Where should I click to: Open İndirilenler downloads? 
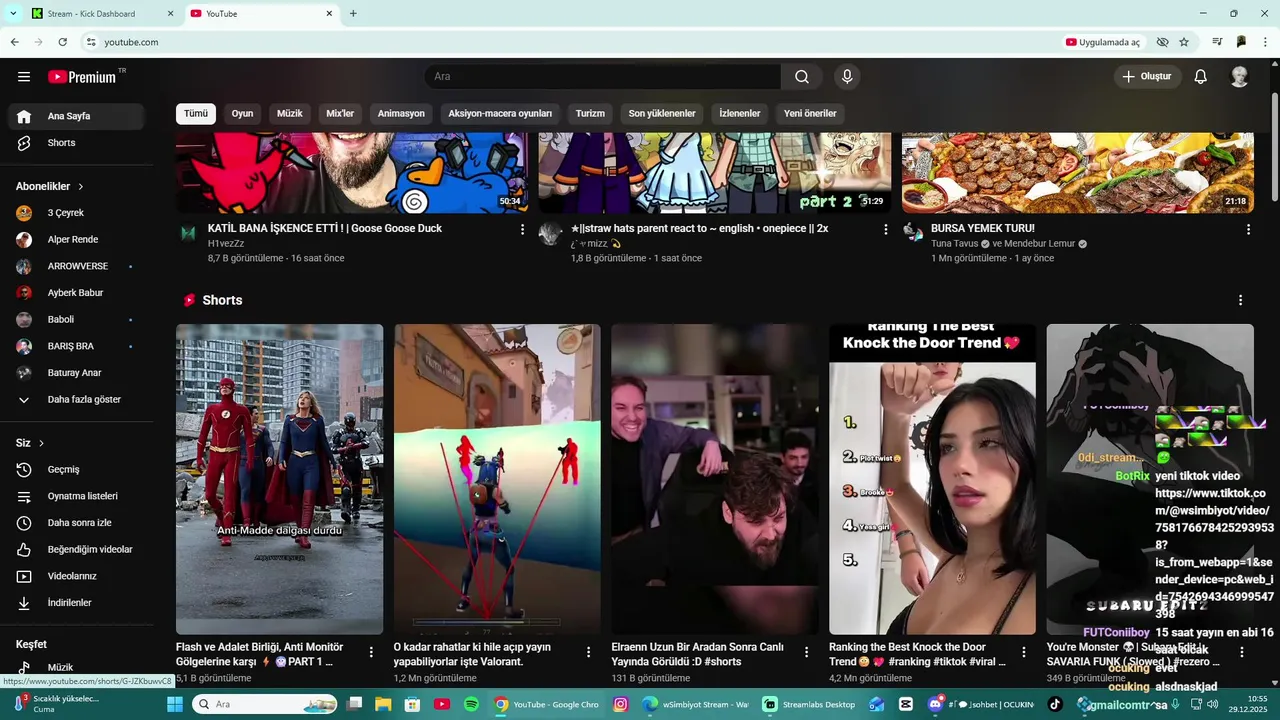pyautogui.click(x=76, y=603)
